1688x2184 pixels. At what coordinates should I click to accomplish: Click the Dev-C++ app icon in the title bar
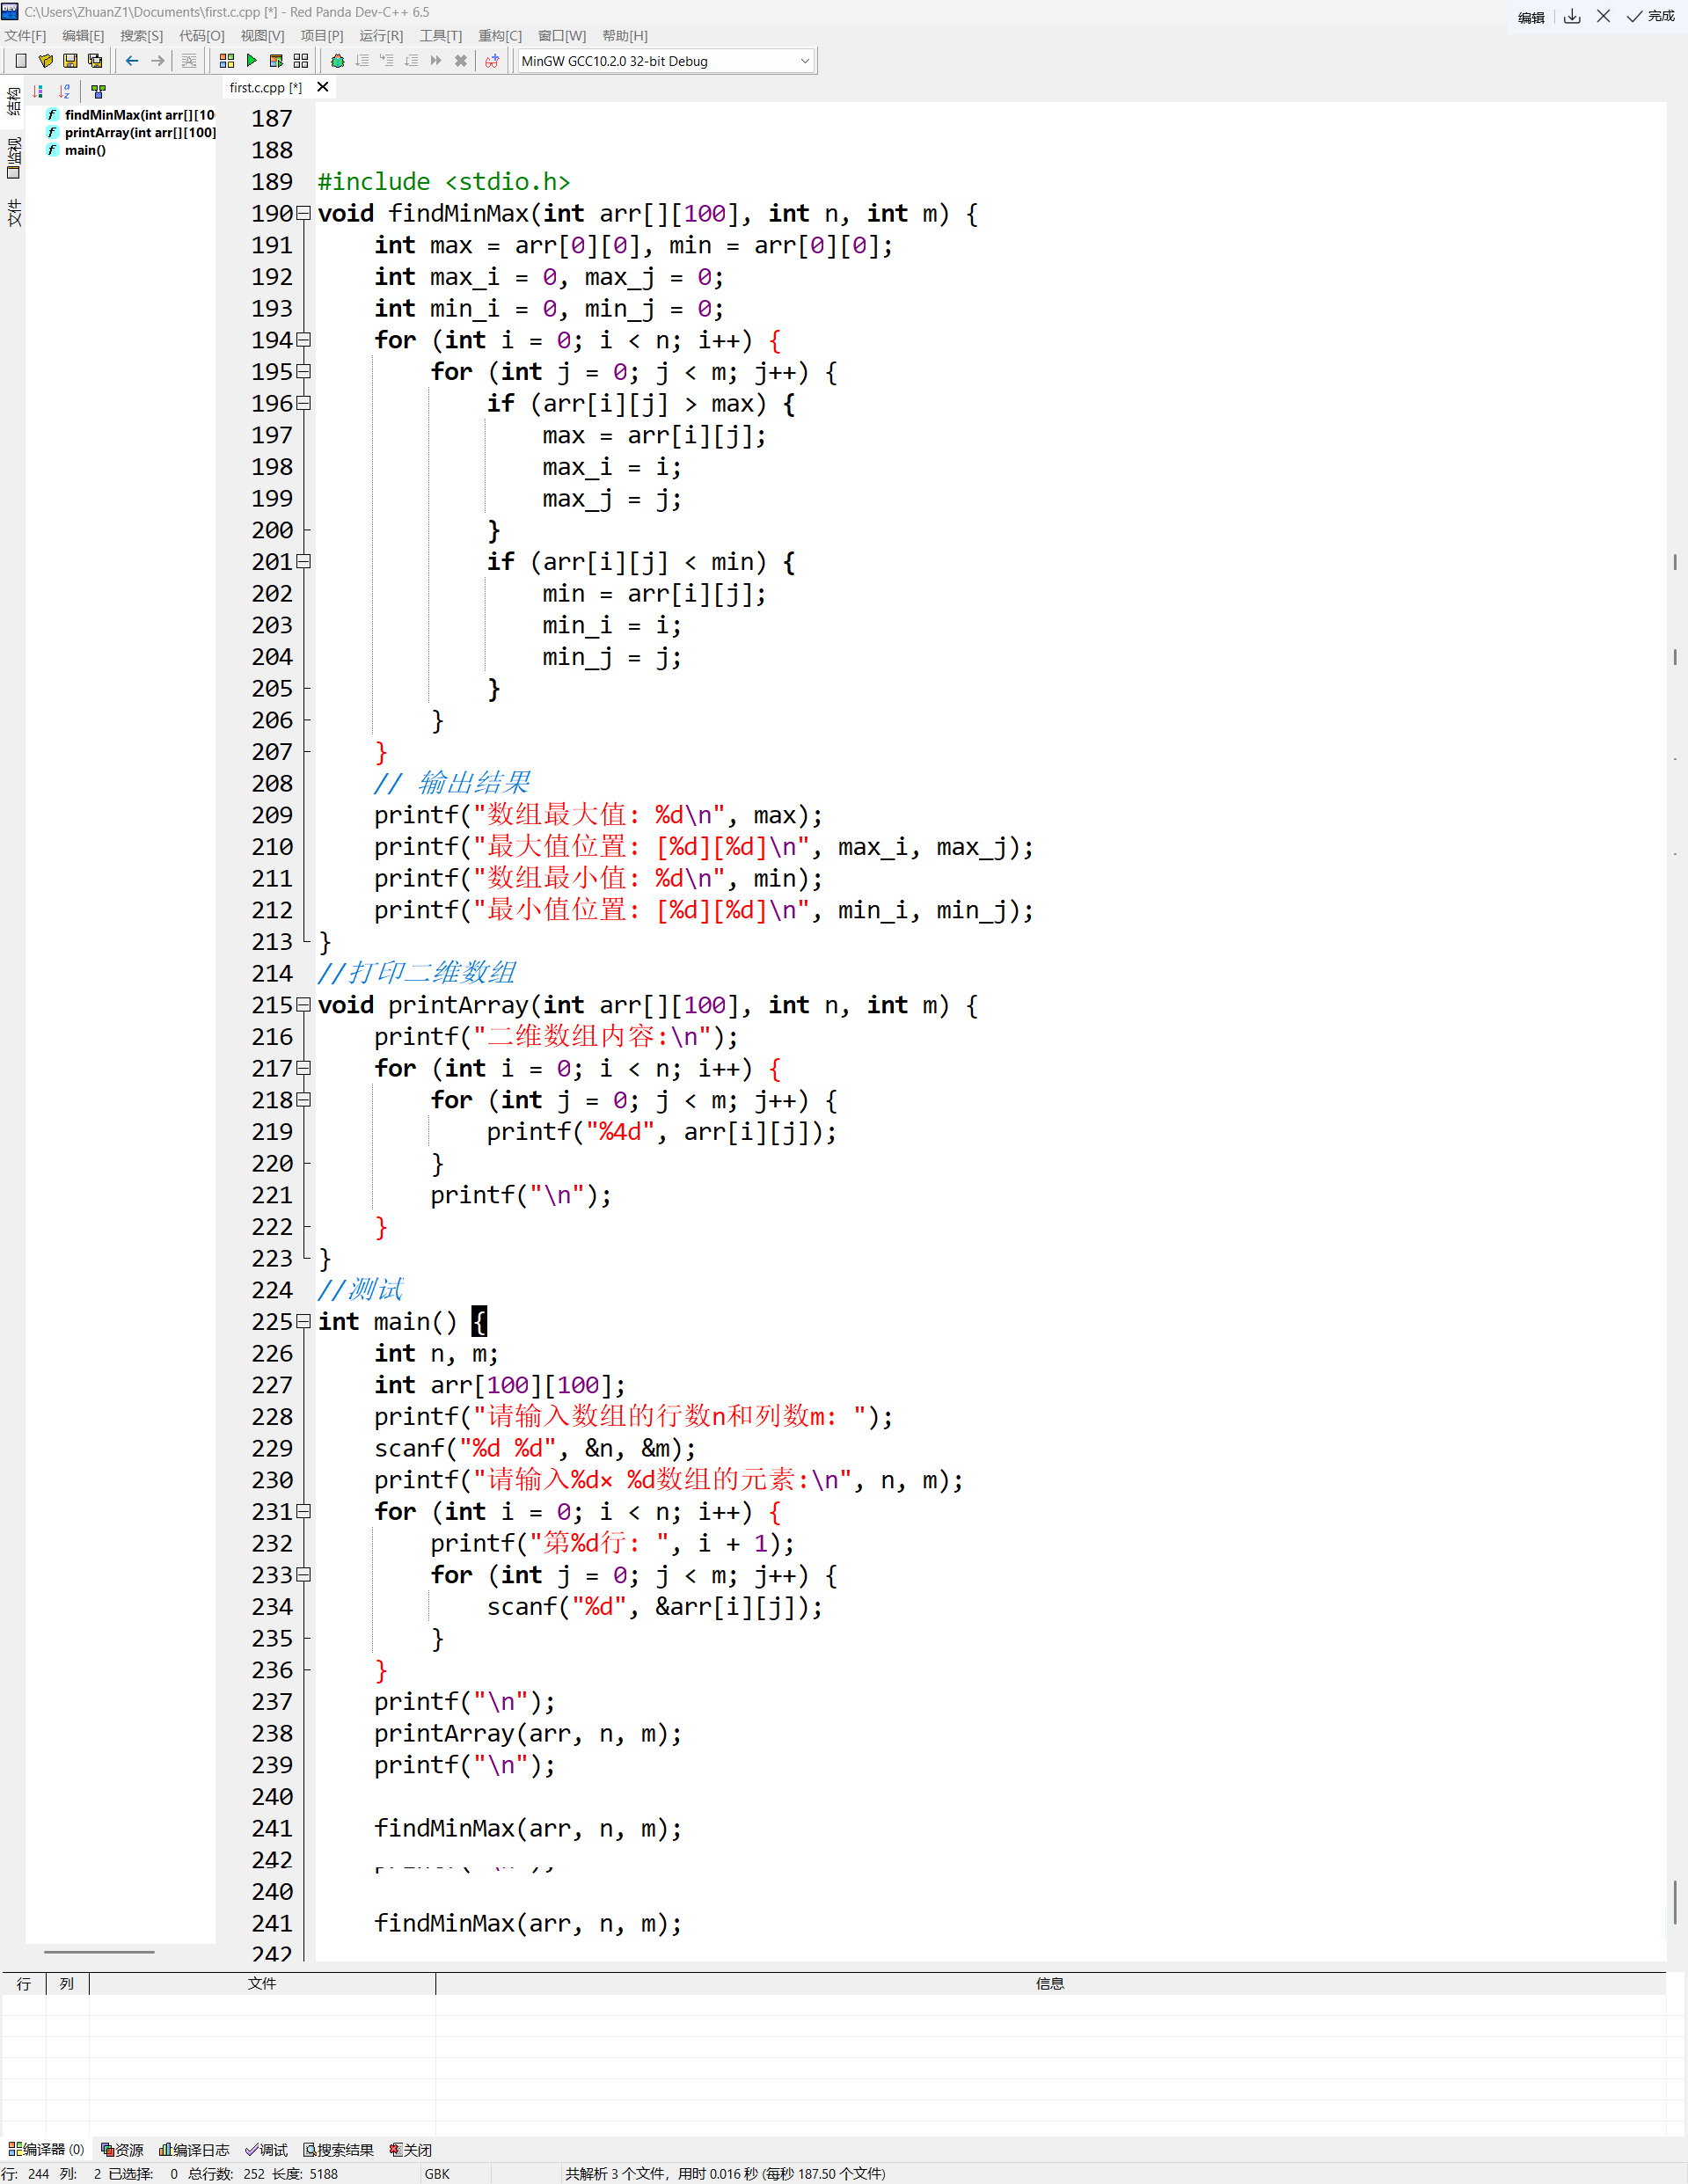pos(10,11)
